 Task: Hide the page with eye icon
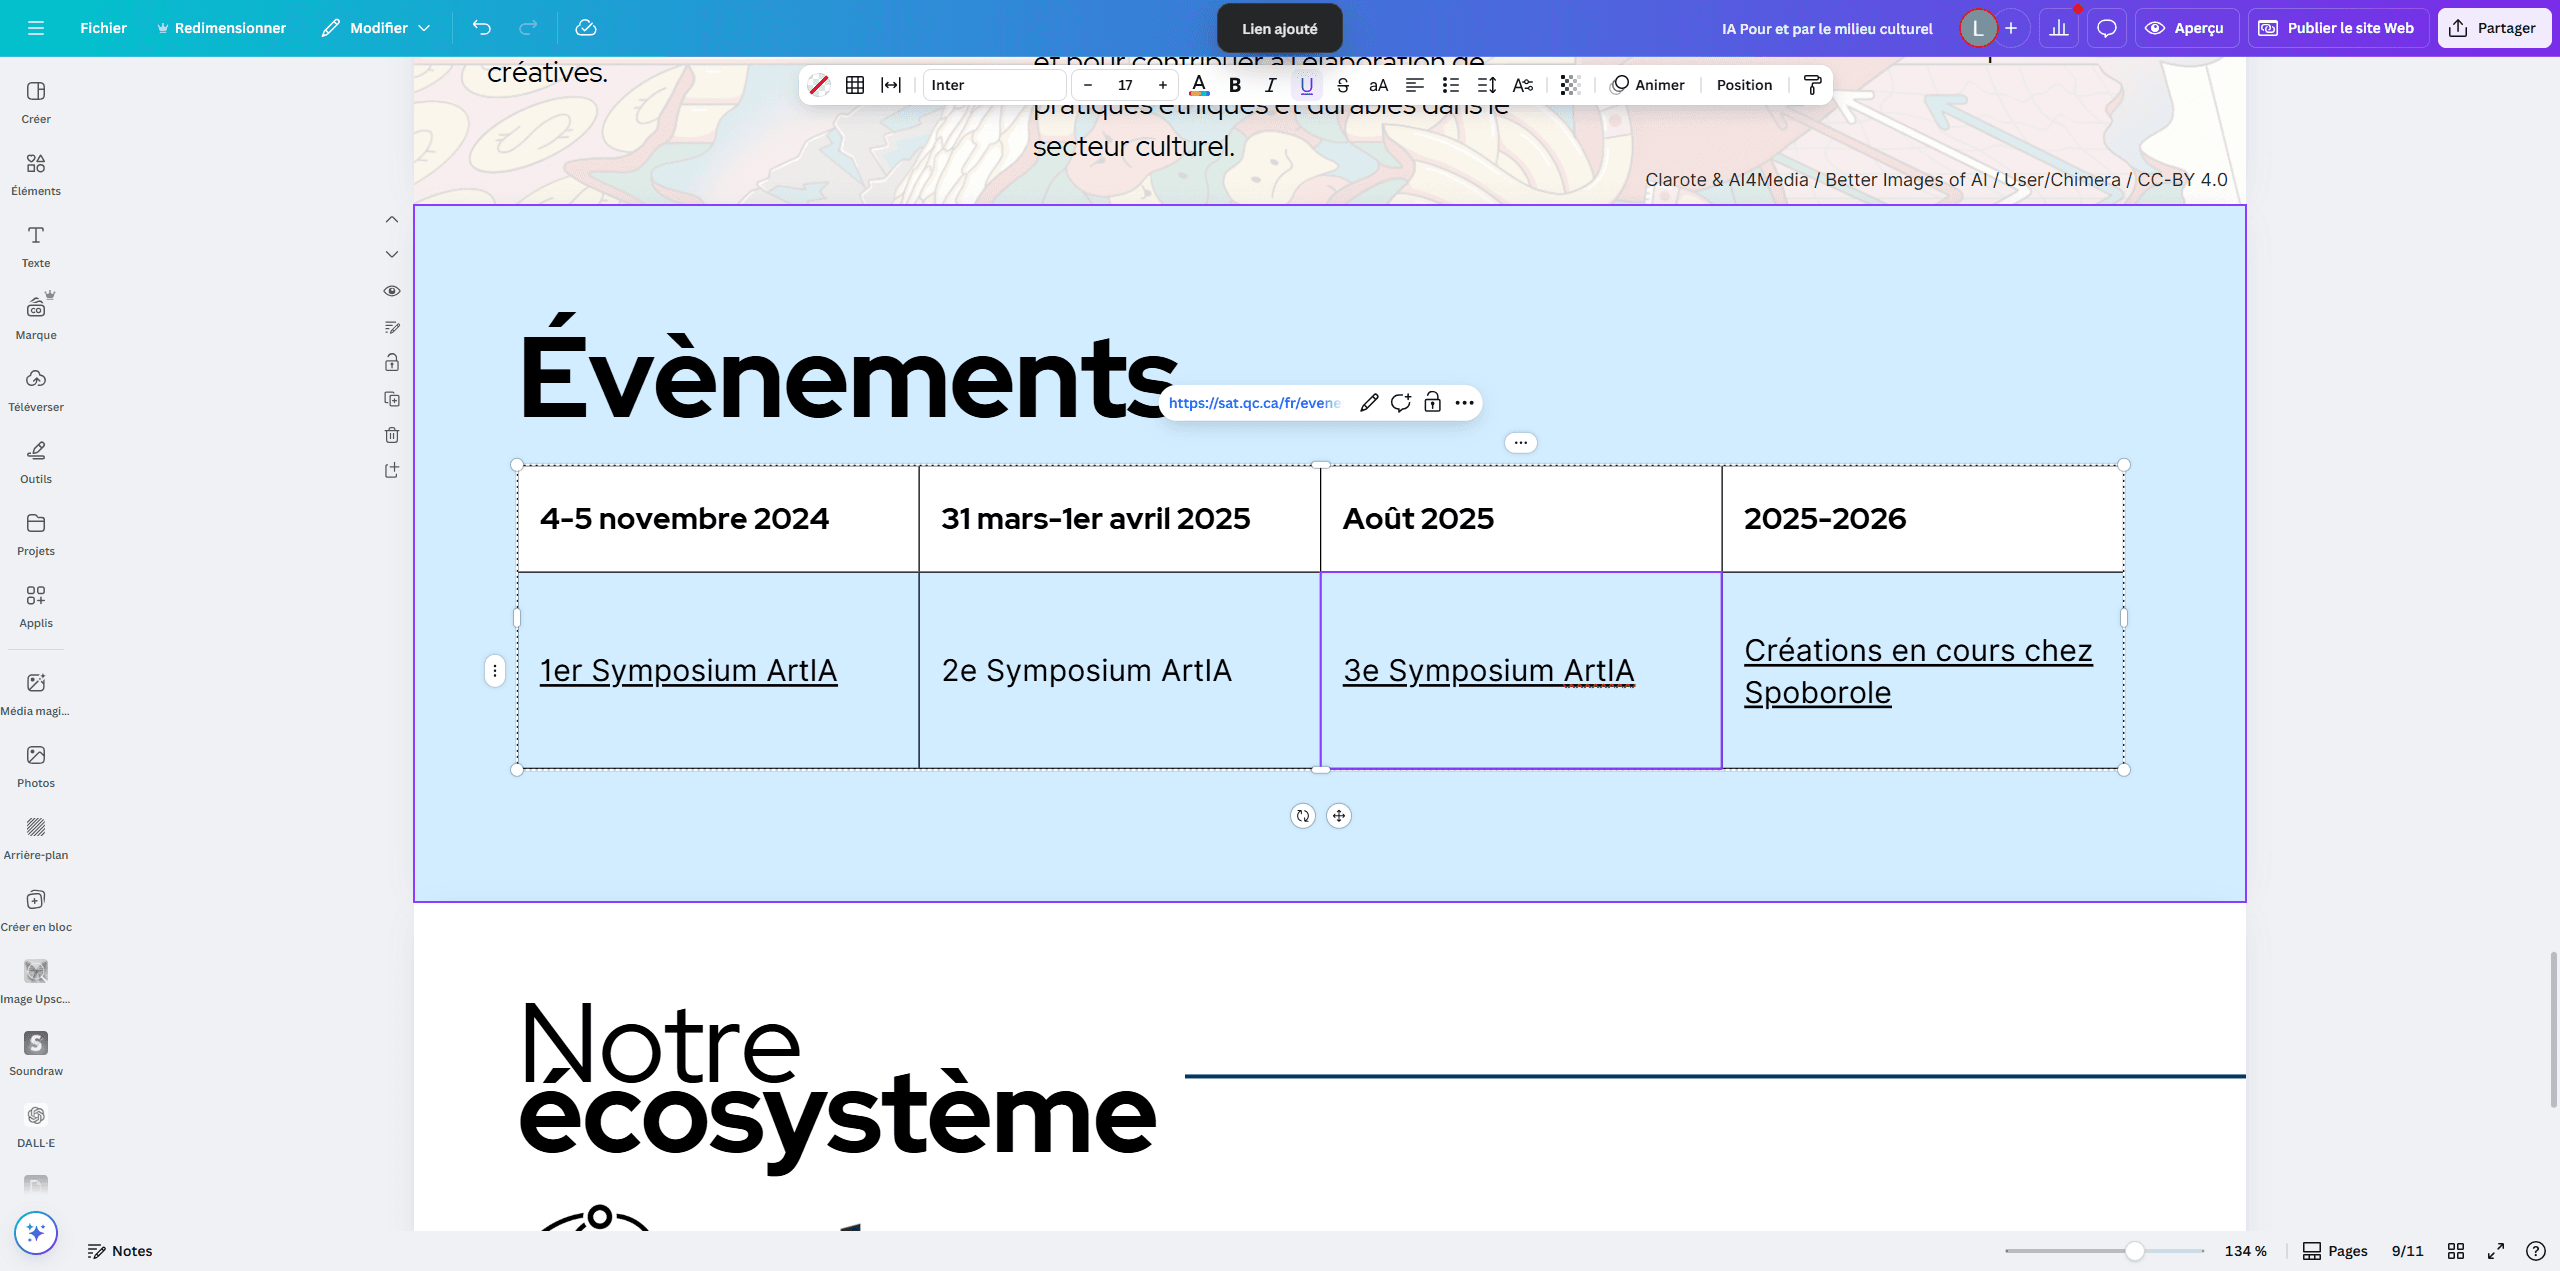(x=392, y=291)
